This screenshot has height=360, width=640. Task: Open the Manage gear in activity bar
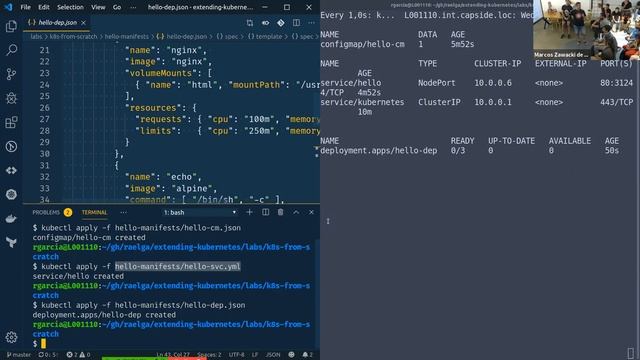pos(11,337)
